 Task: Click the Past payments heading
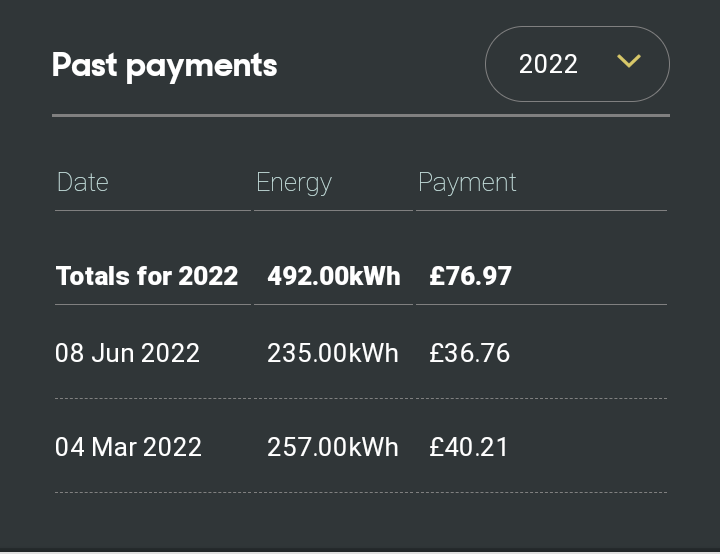point(164,66)
